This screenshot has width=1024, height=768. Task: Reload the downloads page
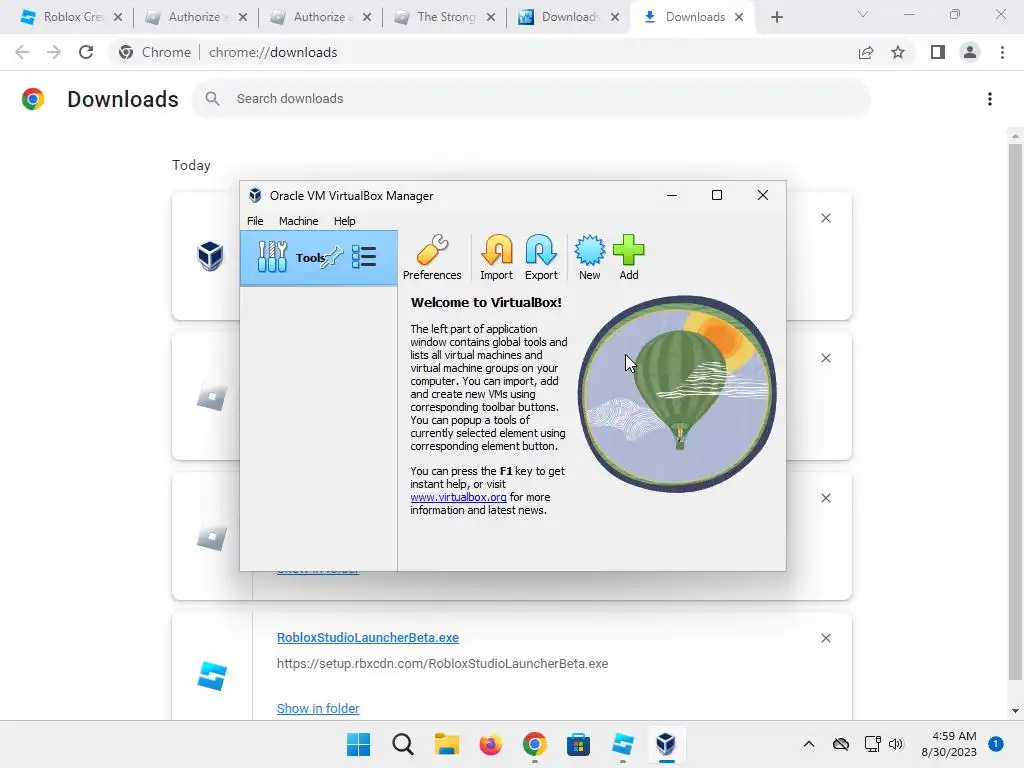tap(86, 52)
